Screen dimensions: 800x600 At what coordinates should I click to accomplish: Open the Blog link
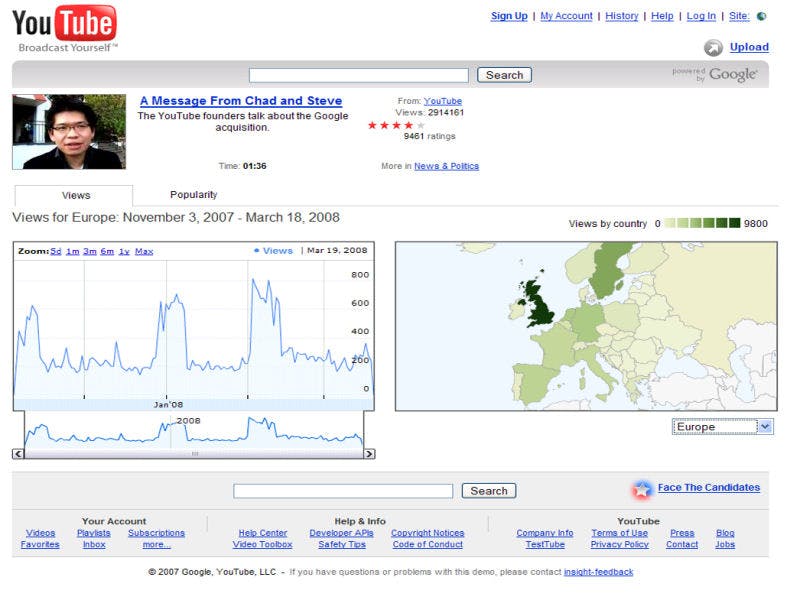coord(725,533)
